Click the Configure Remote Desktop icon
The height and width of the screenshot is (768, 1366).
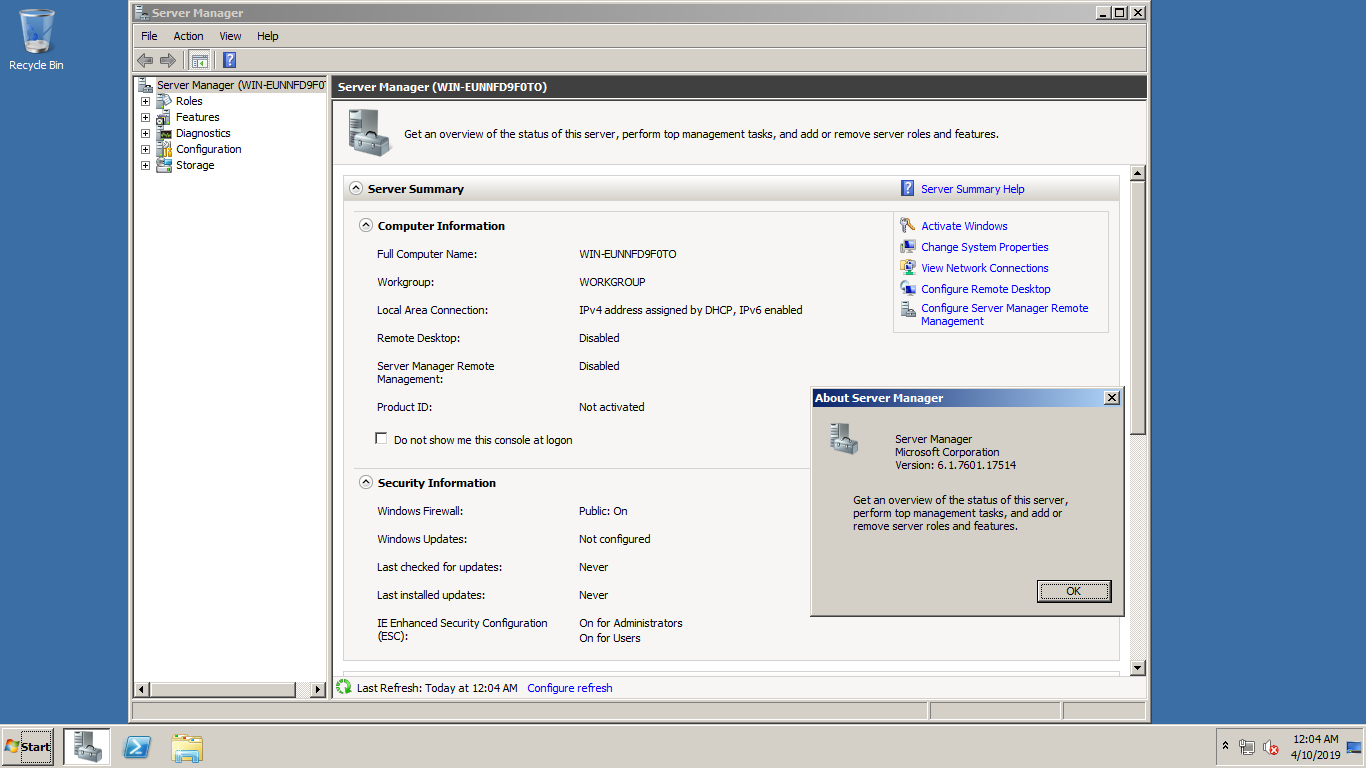pyautogui.click(x=907, y=289)
